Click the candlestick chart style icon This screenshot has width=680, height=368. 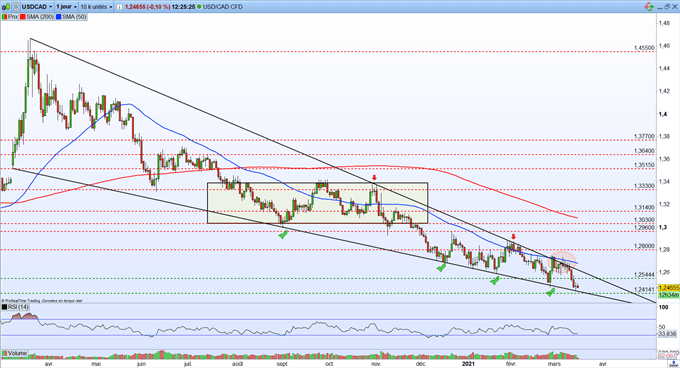(6, 7)
